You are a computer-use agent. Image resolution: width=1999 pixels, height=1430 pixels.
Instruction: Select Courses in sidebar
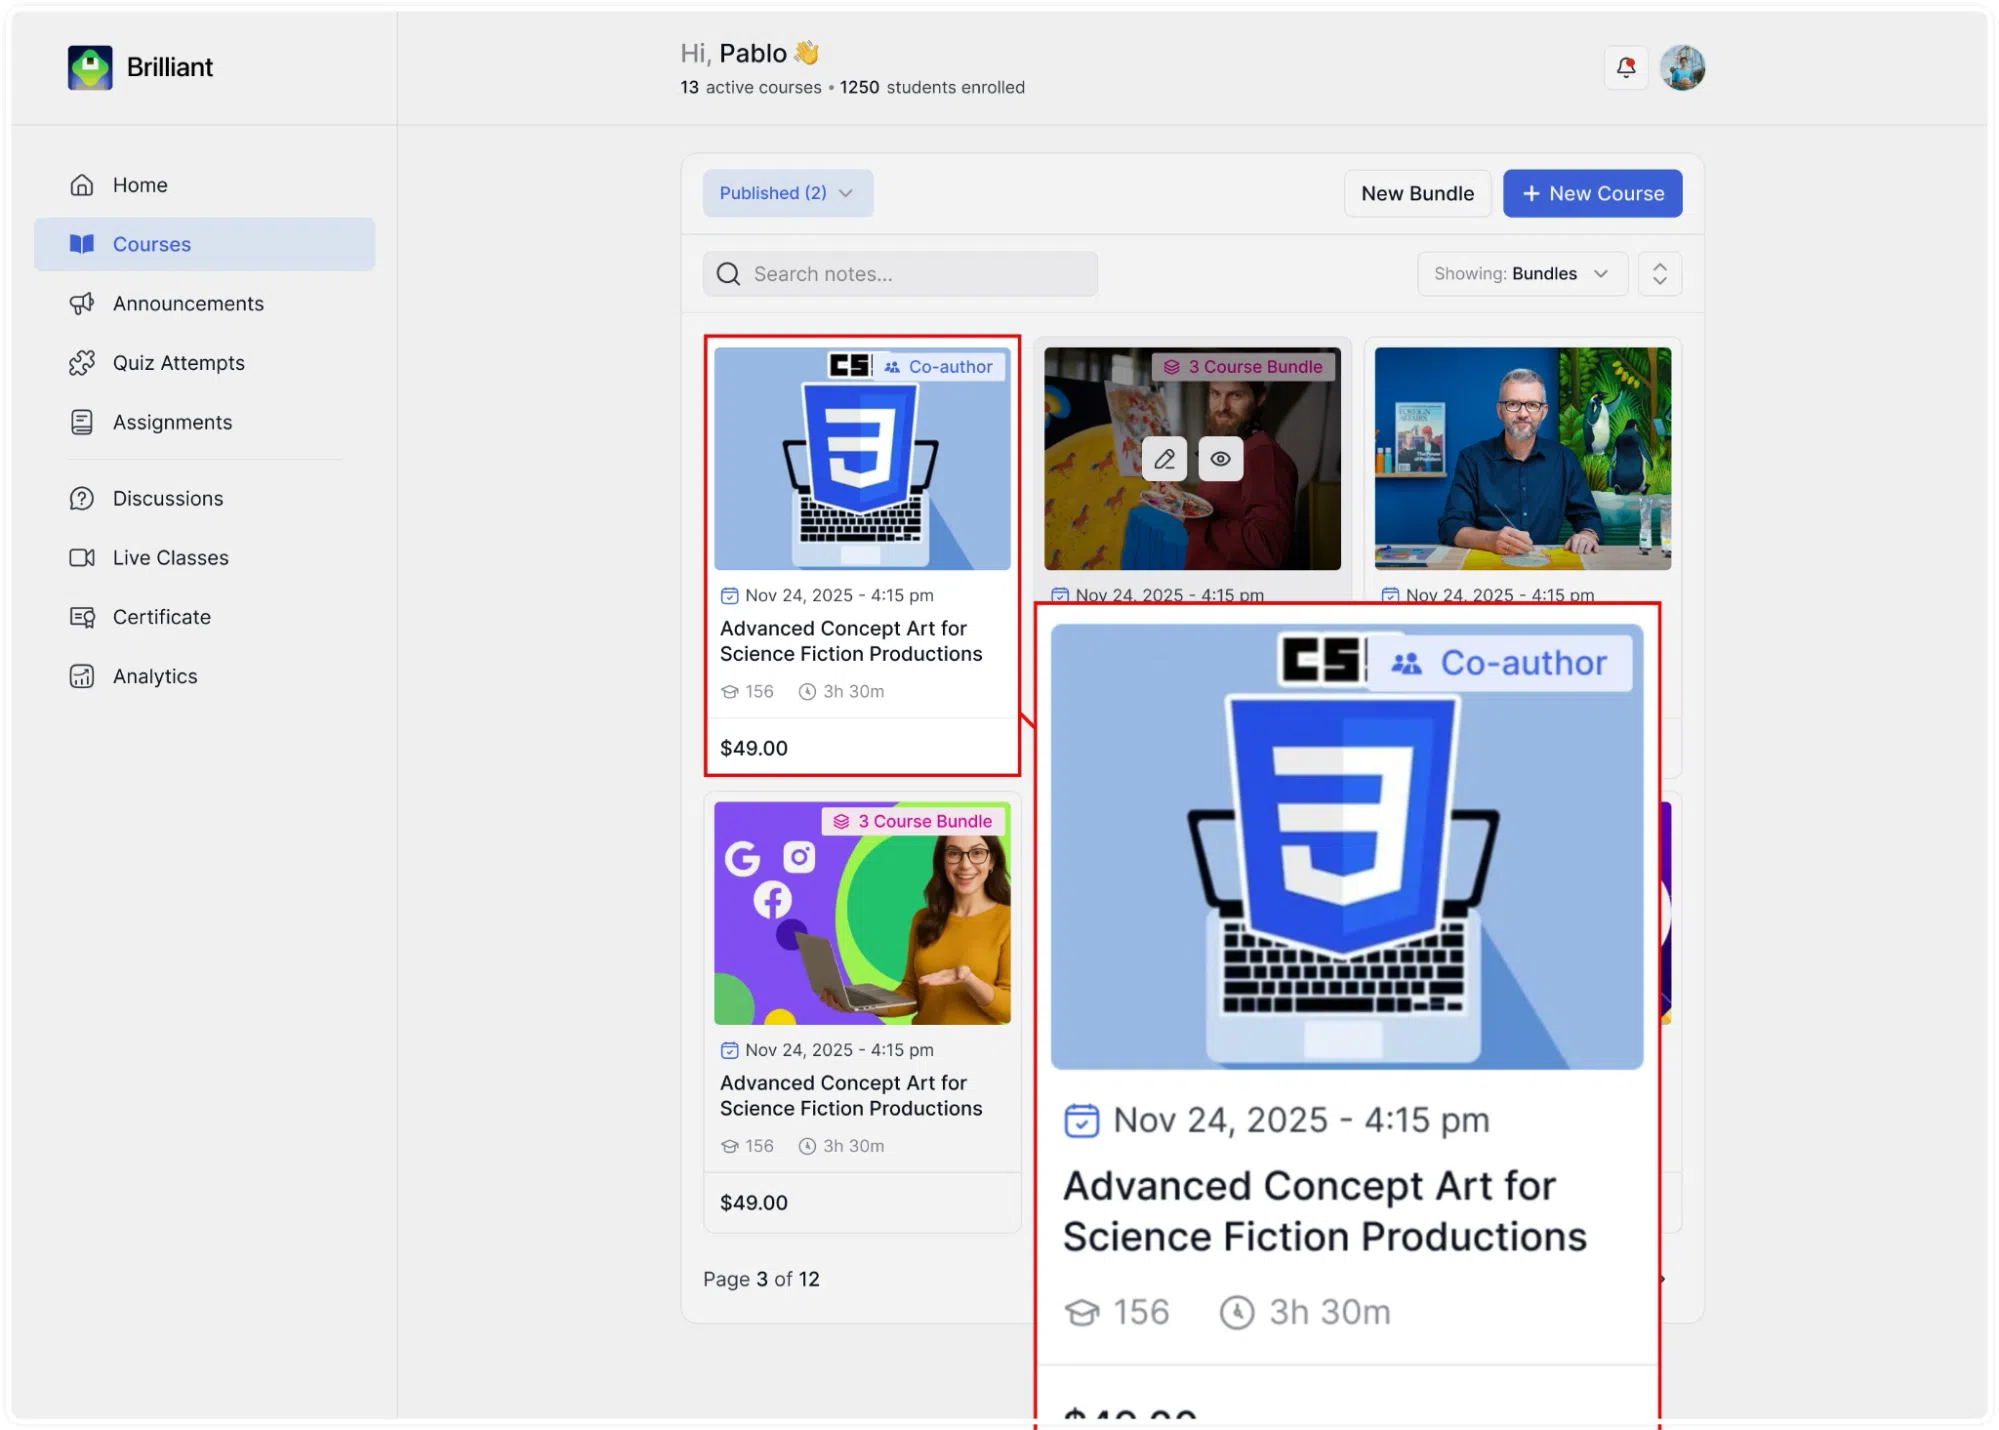pos(204,244)
